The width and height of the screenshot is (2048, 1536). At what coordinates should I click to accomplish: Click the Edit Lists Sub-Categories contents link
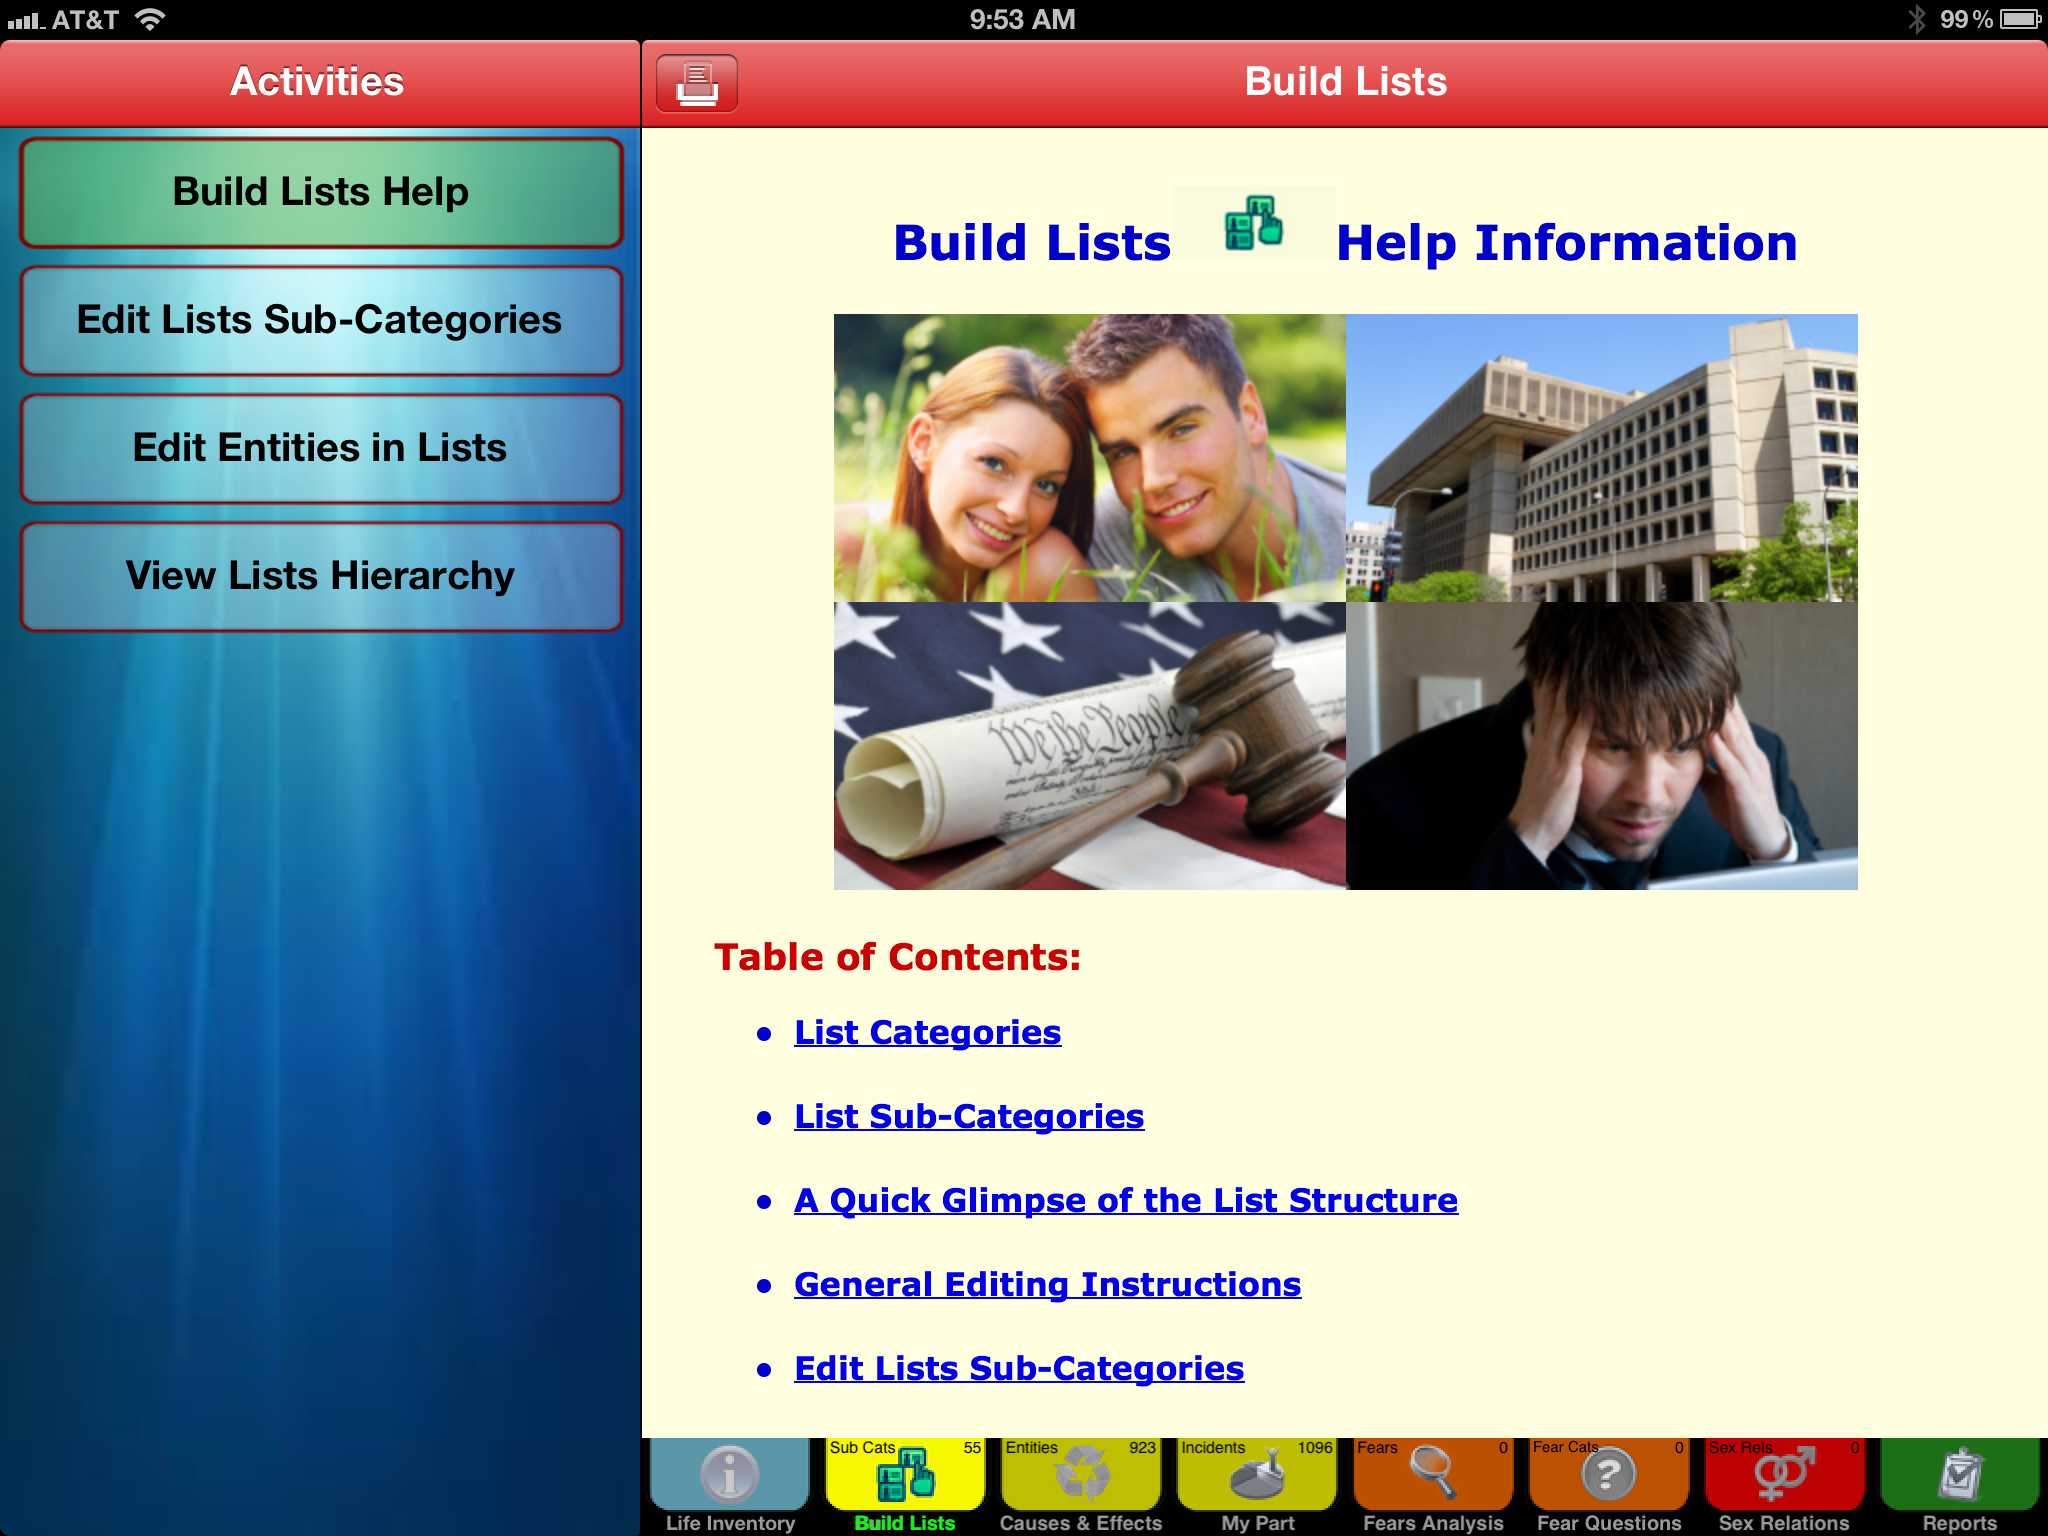1018,1368
